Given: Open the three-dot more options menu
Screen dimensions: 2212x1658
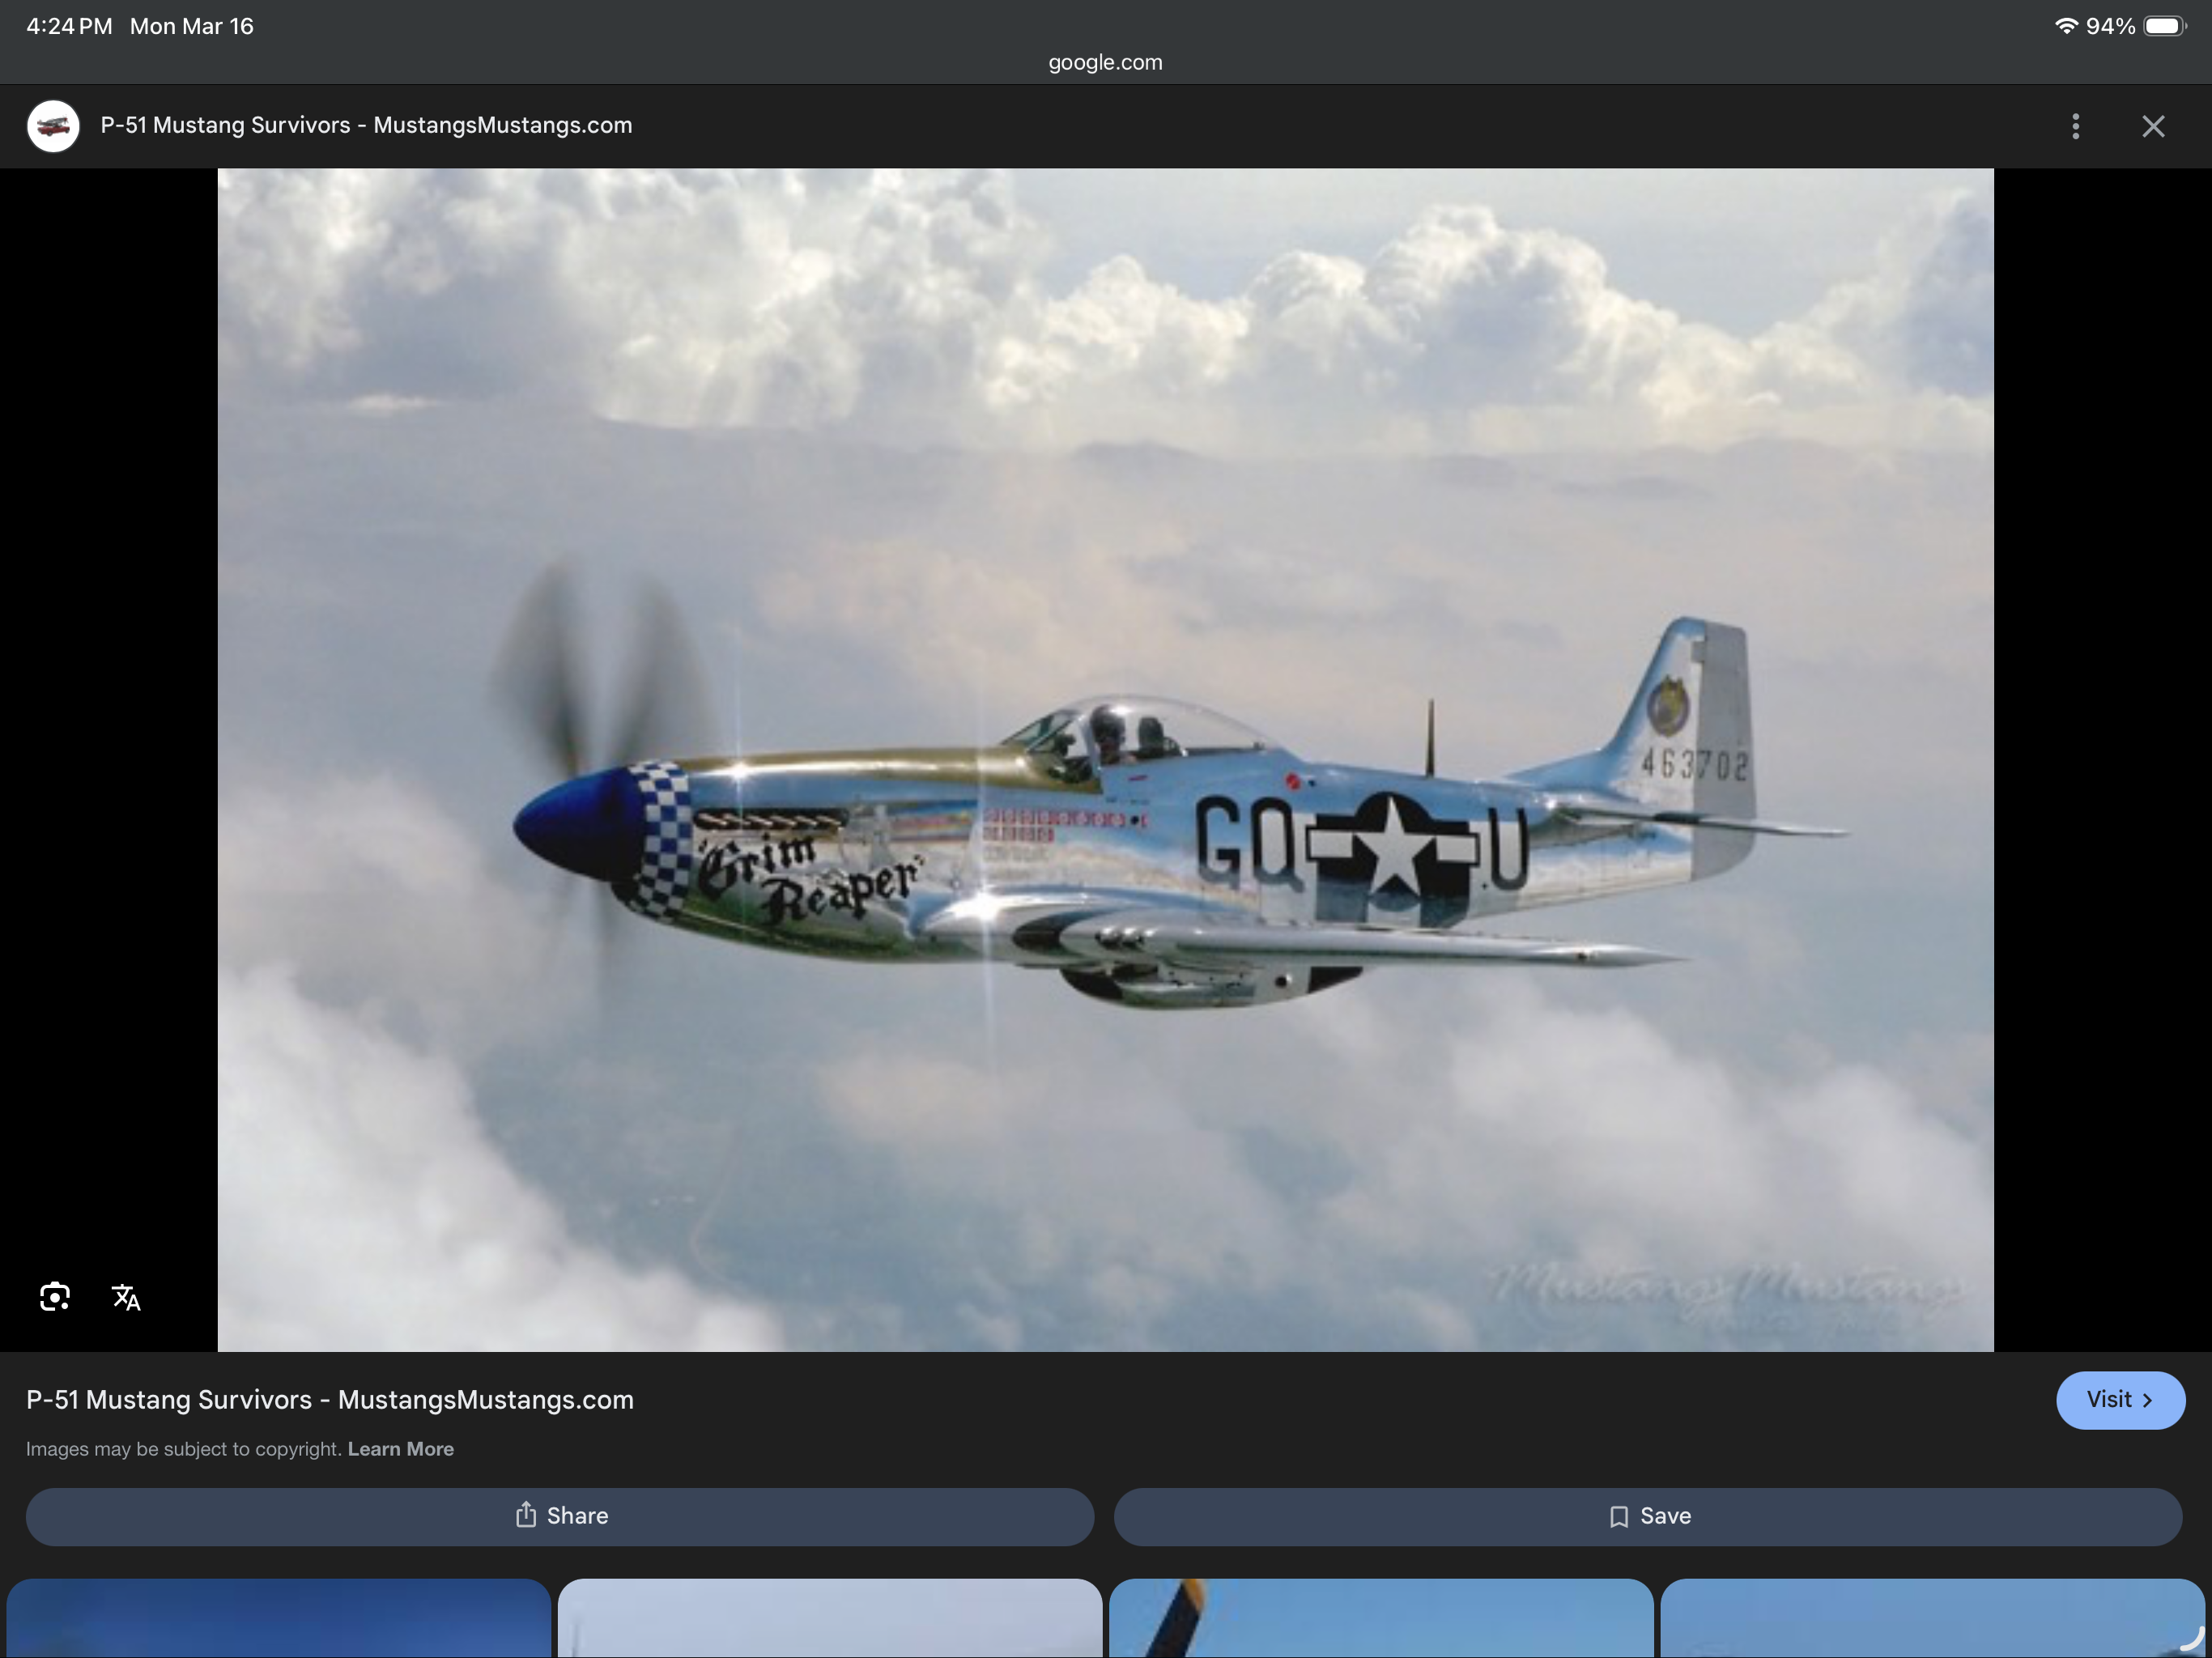Looking at the screenshot, I should (x=2075, y=126).
